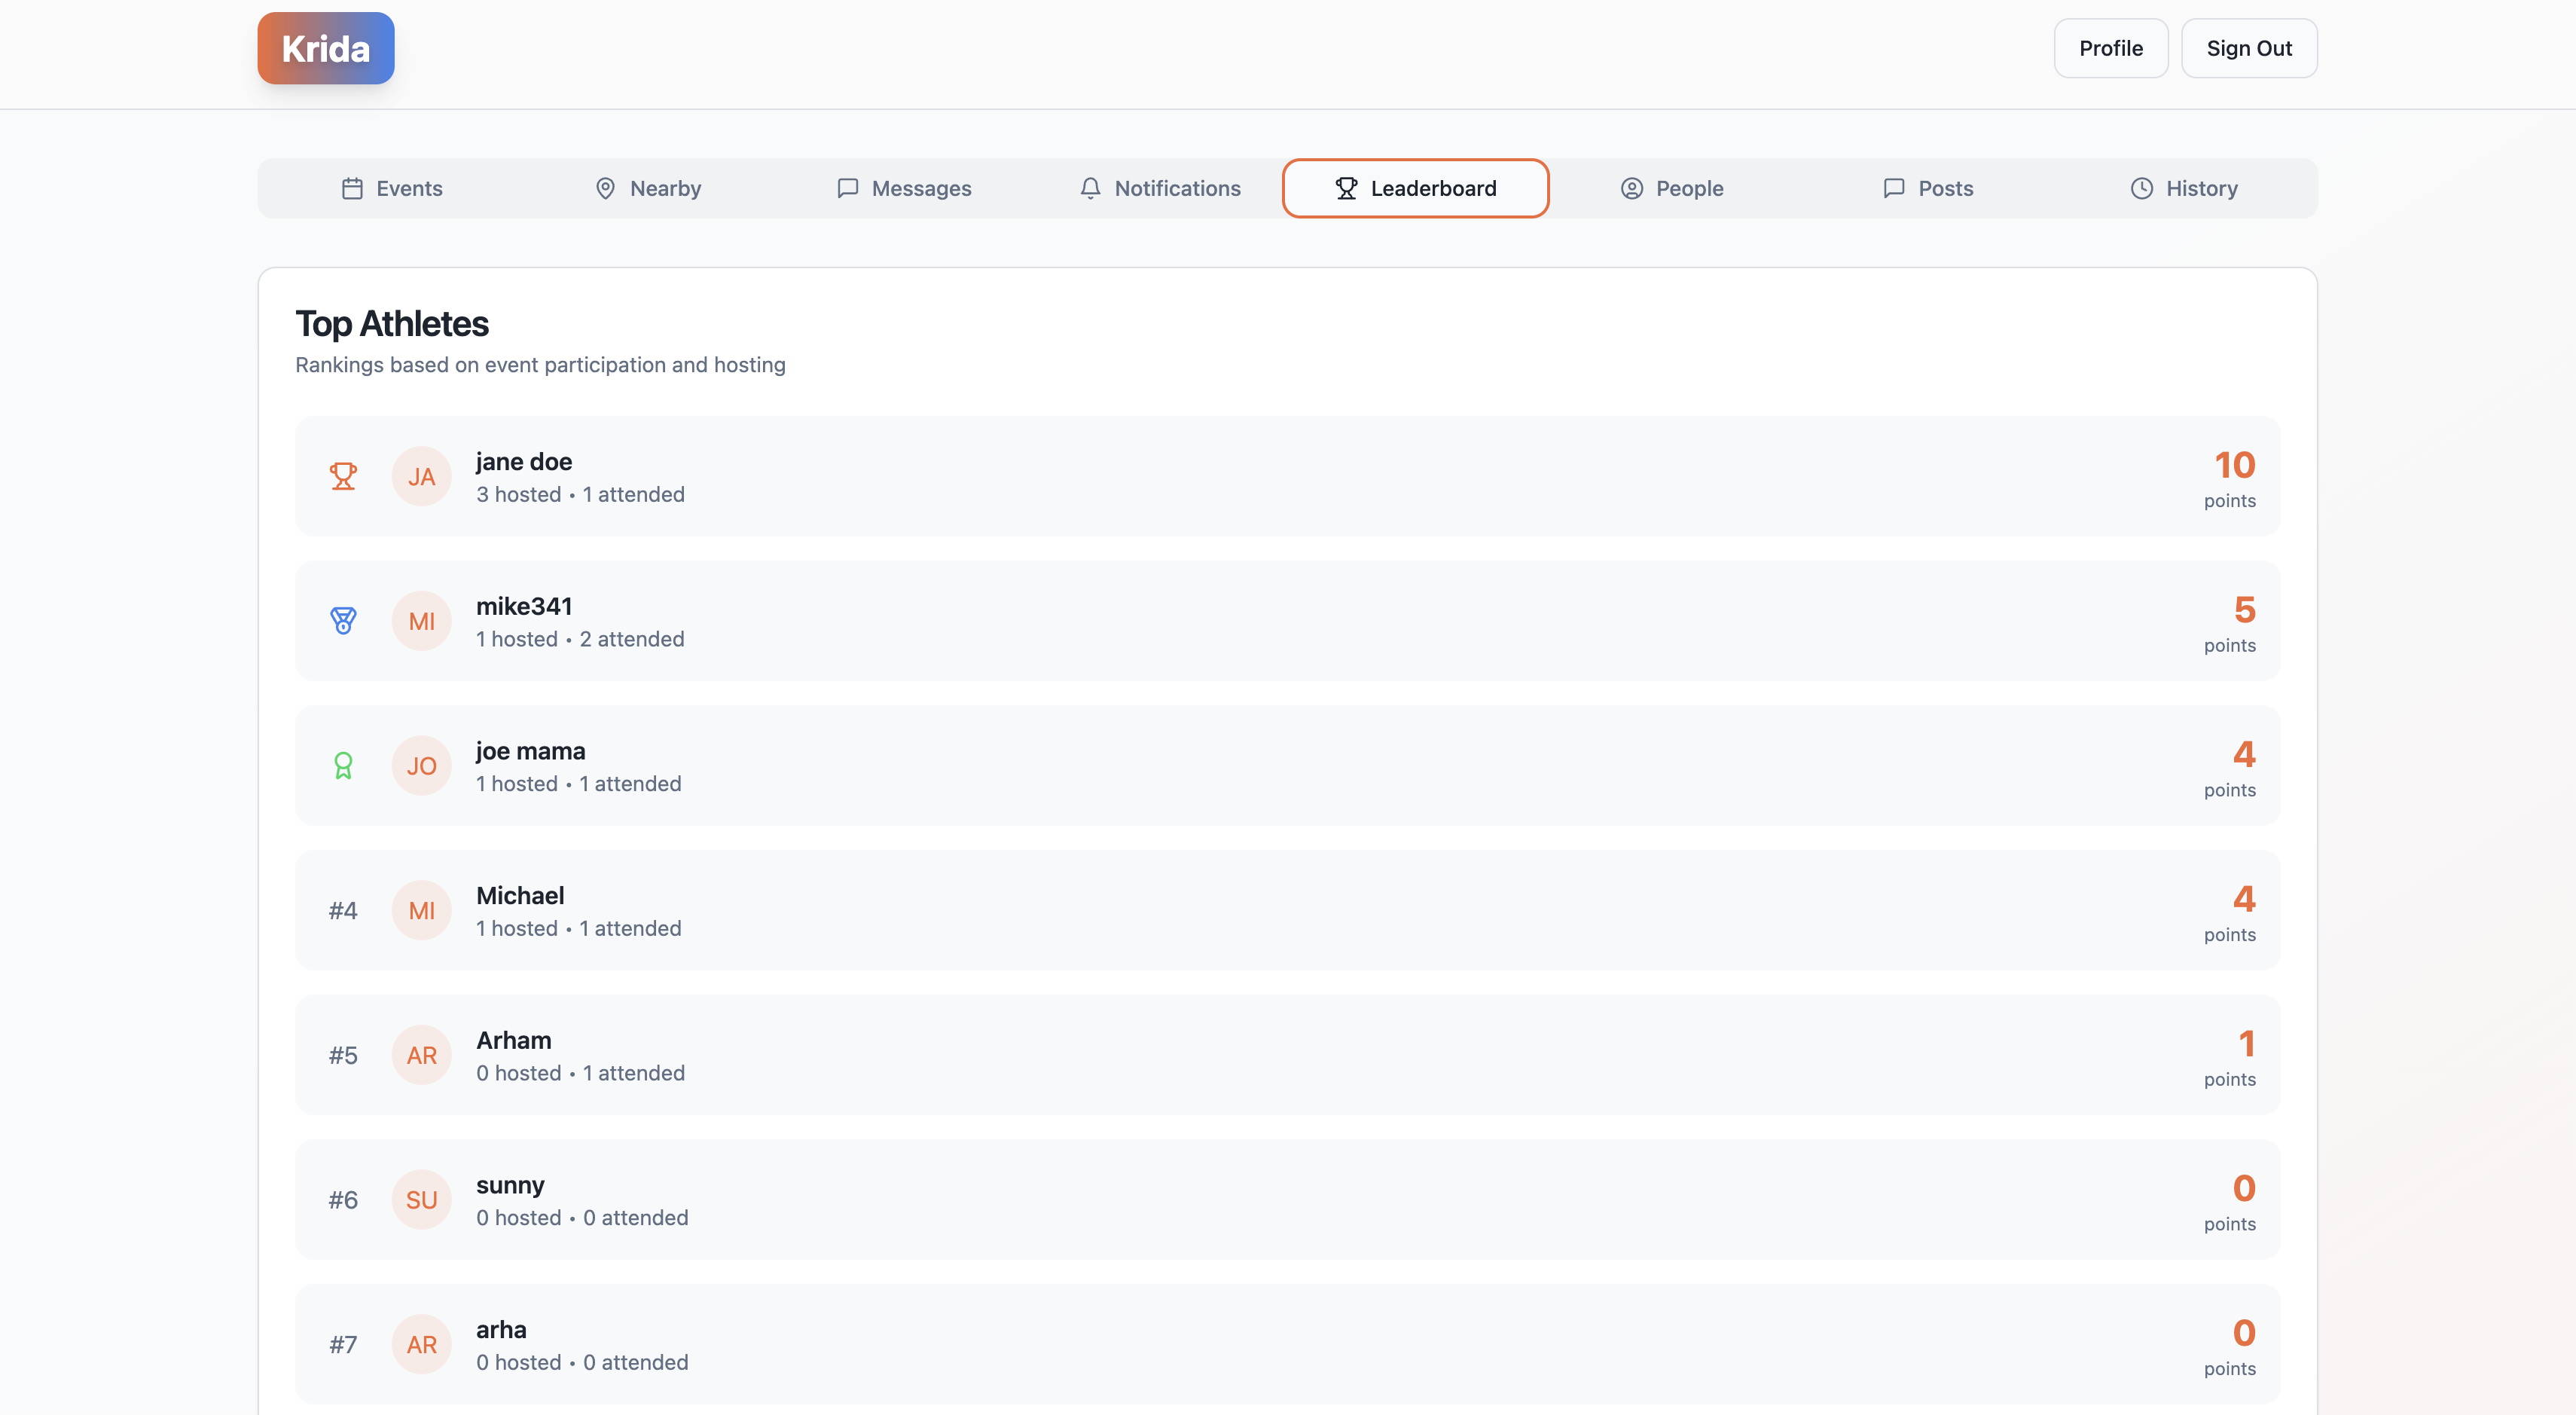2576x1415 pixels.
Task: Open the Messages tab
Action: [903, 188]
